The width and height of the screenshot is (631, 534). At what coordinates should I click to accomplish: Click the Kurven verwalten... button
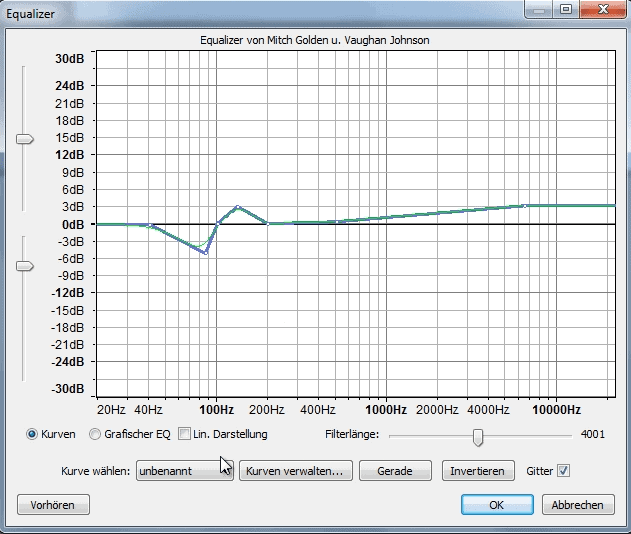coord(296,471)
